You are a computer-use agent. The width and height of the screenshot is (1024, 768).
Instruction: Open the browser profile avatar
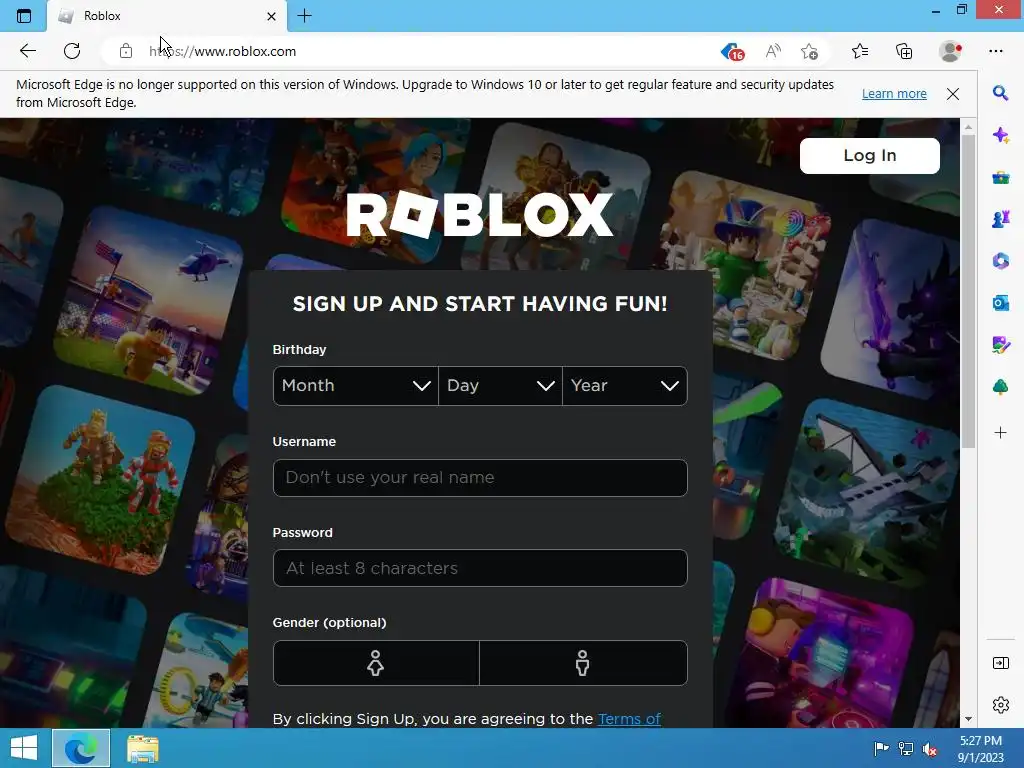[x=950, y=51]
